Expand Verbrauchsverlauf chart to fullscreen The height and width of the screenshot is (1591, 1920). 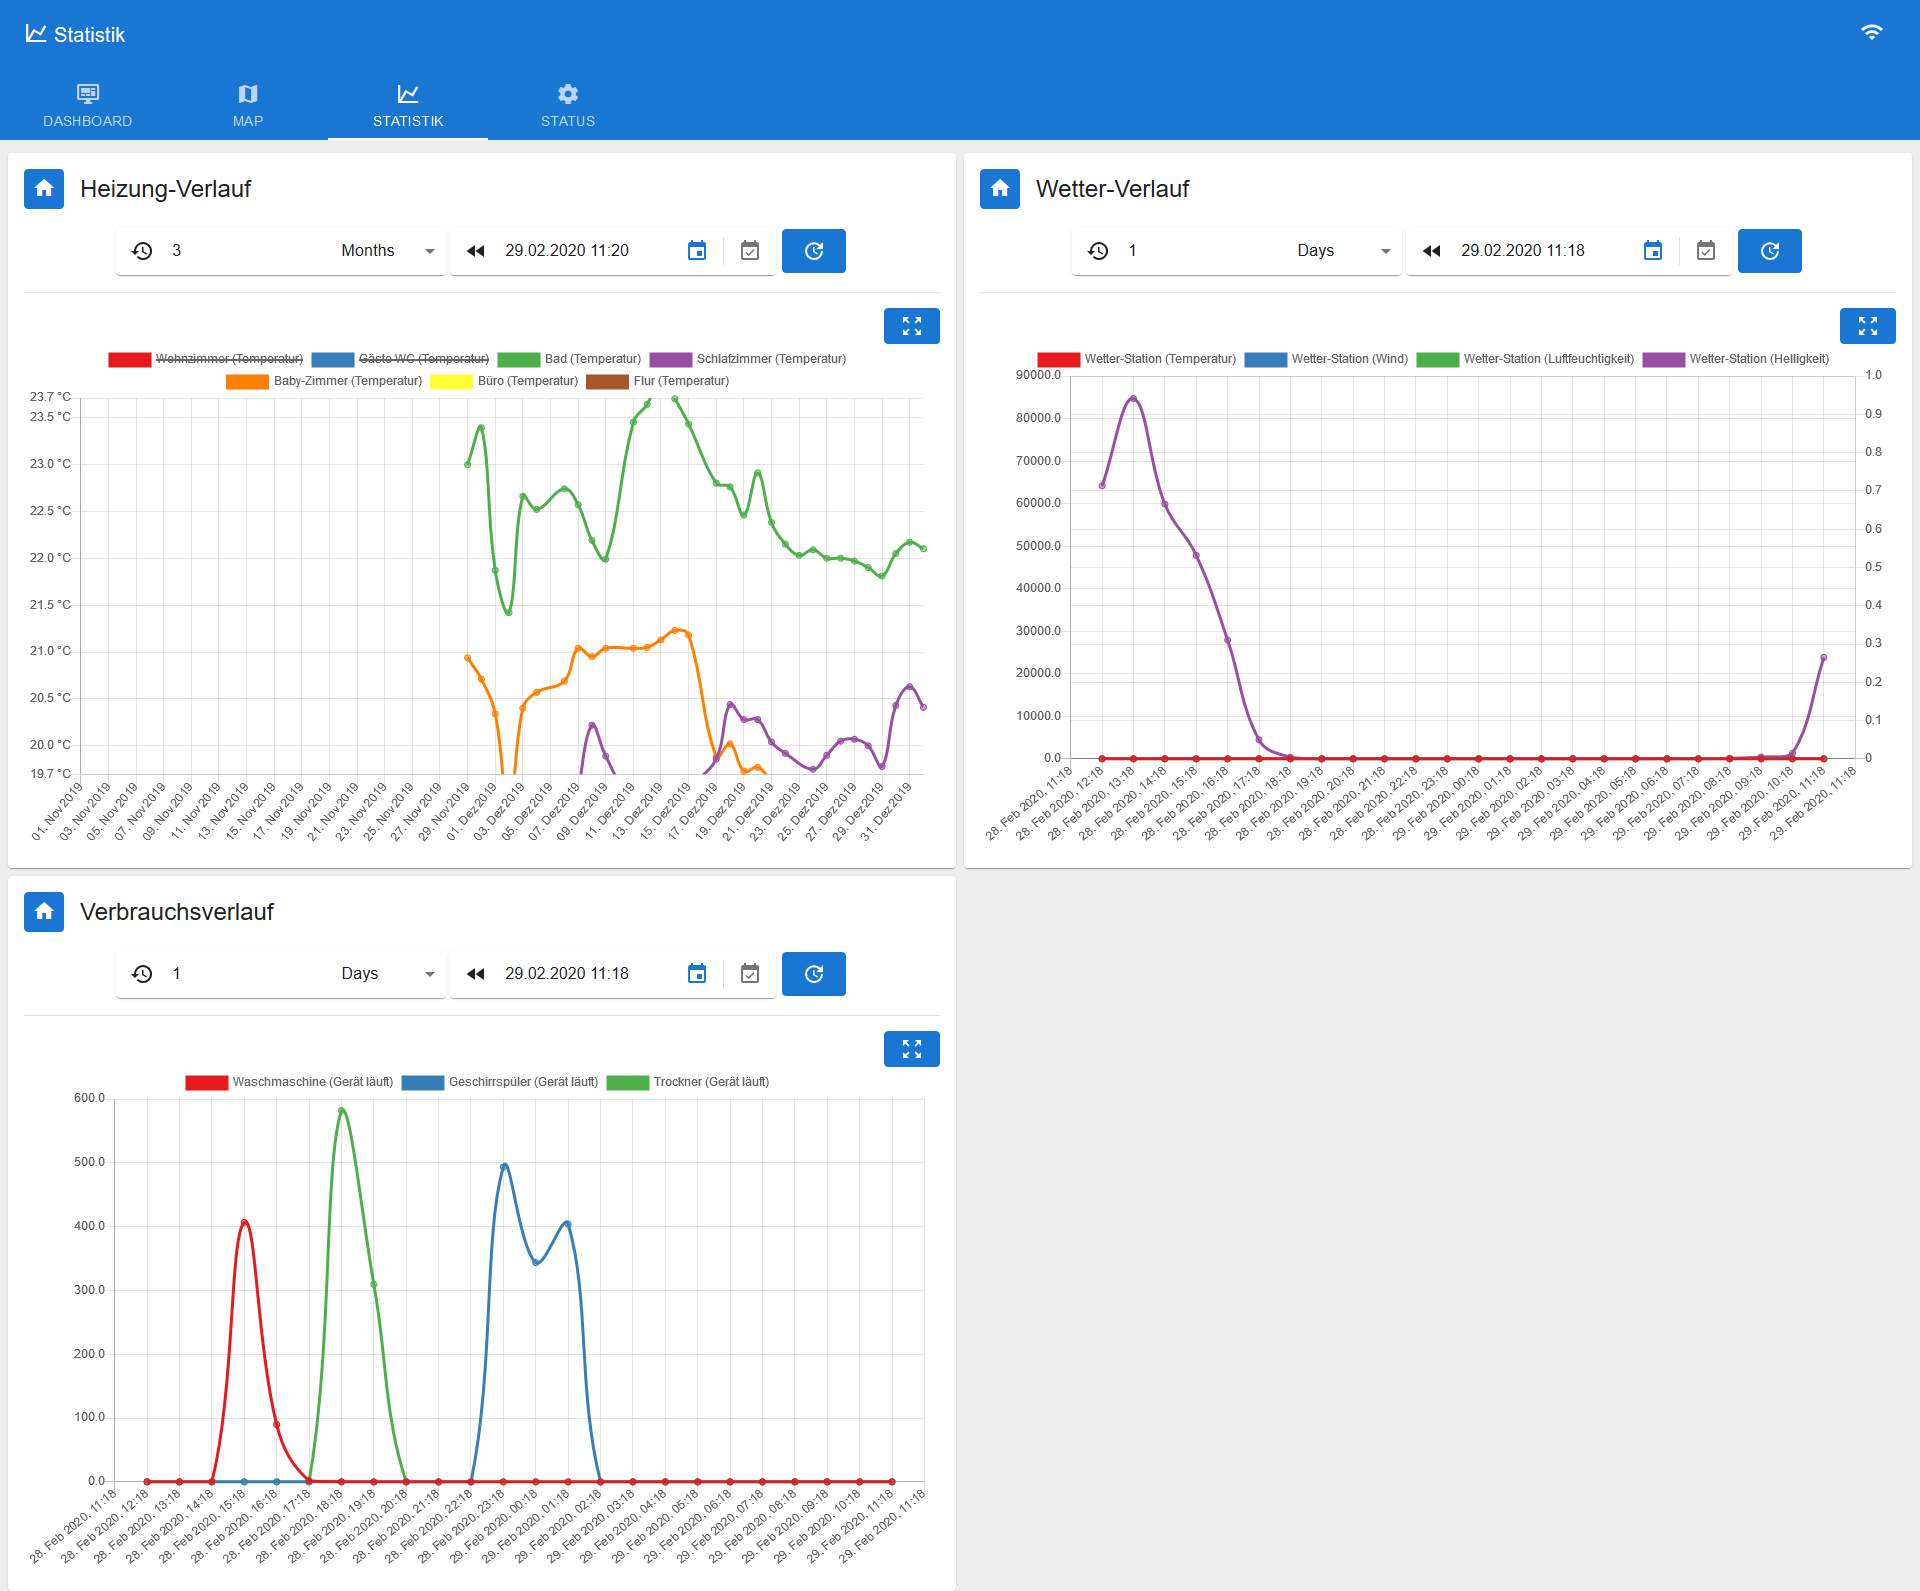(912, 1049)
